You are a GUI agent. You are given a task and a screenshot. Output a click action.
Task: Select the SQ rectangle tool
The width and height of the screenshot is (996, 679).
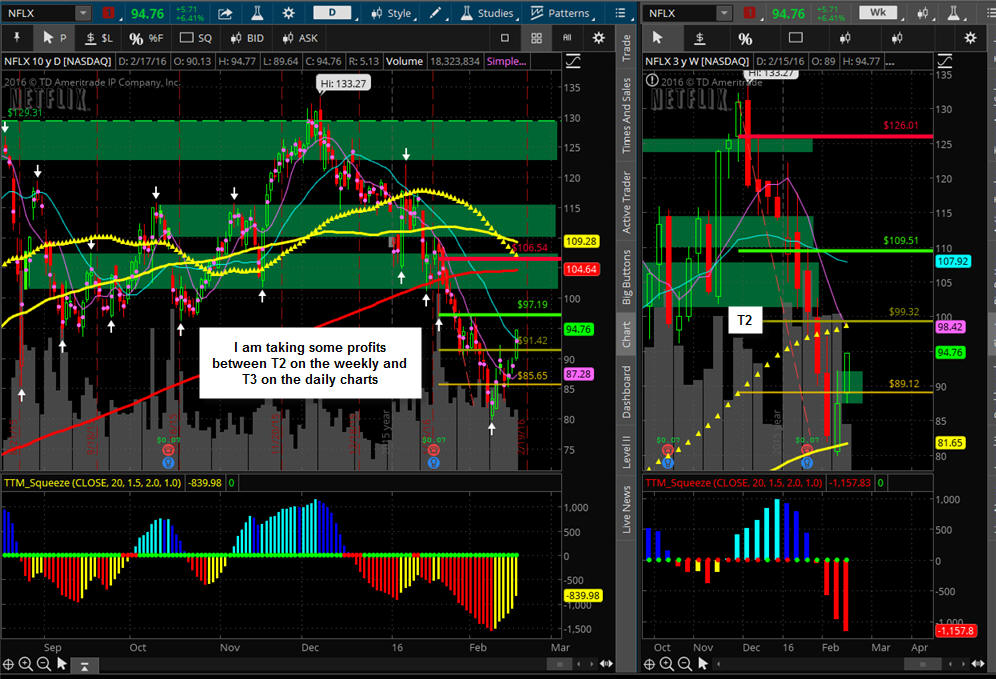coord(196,38)
